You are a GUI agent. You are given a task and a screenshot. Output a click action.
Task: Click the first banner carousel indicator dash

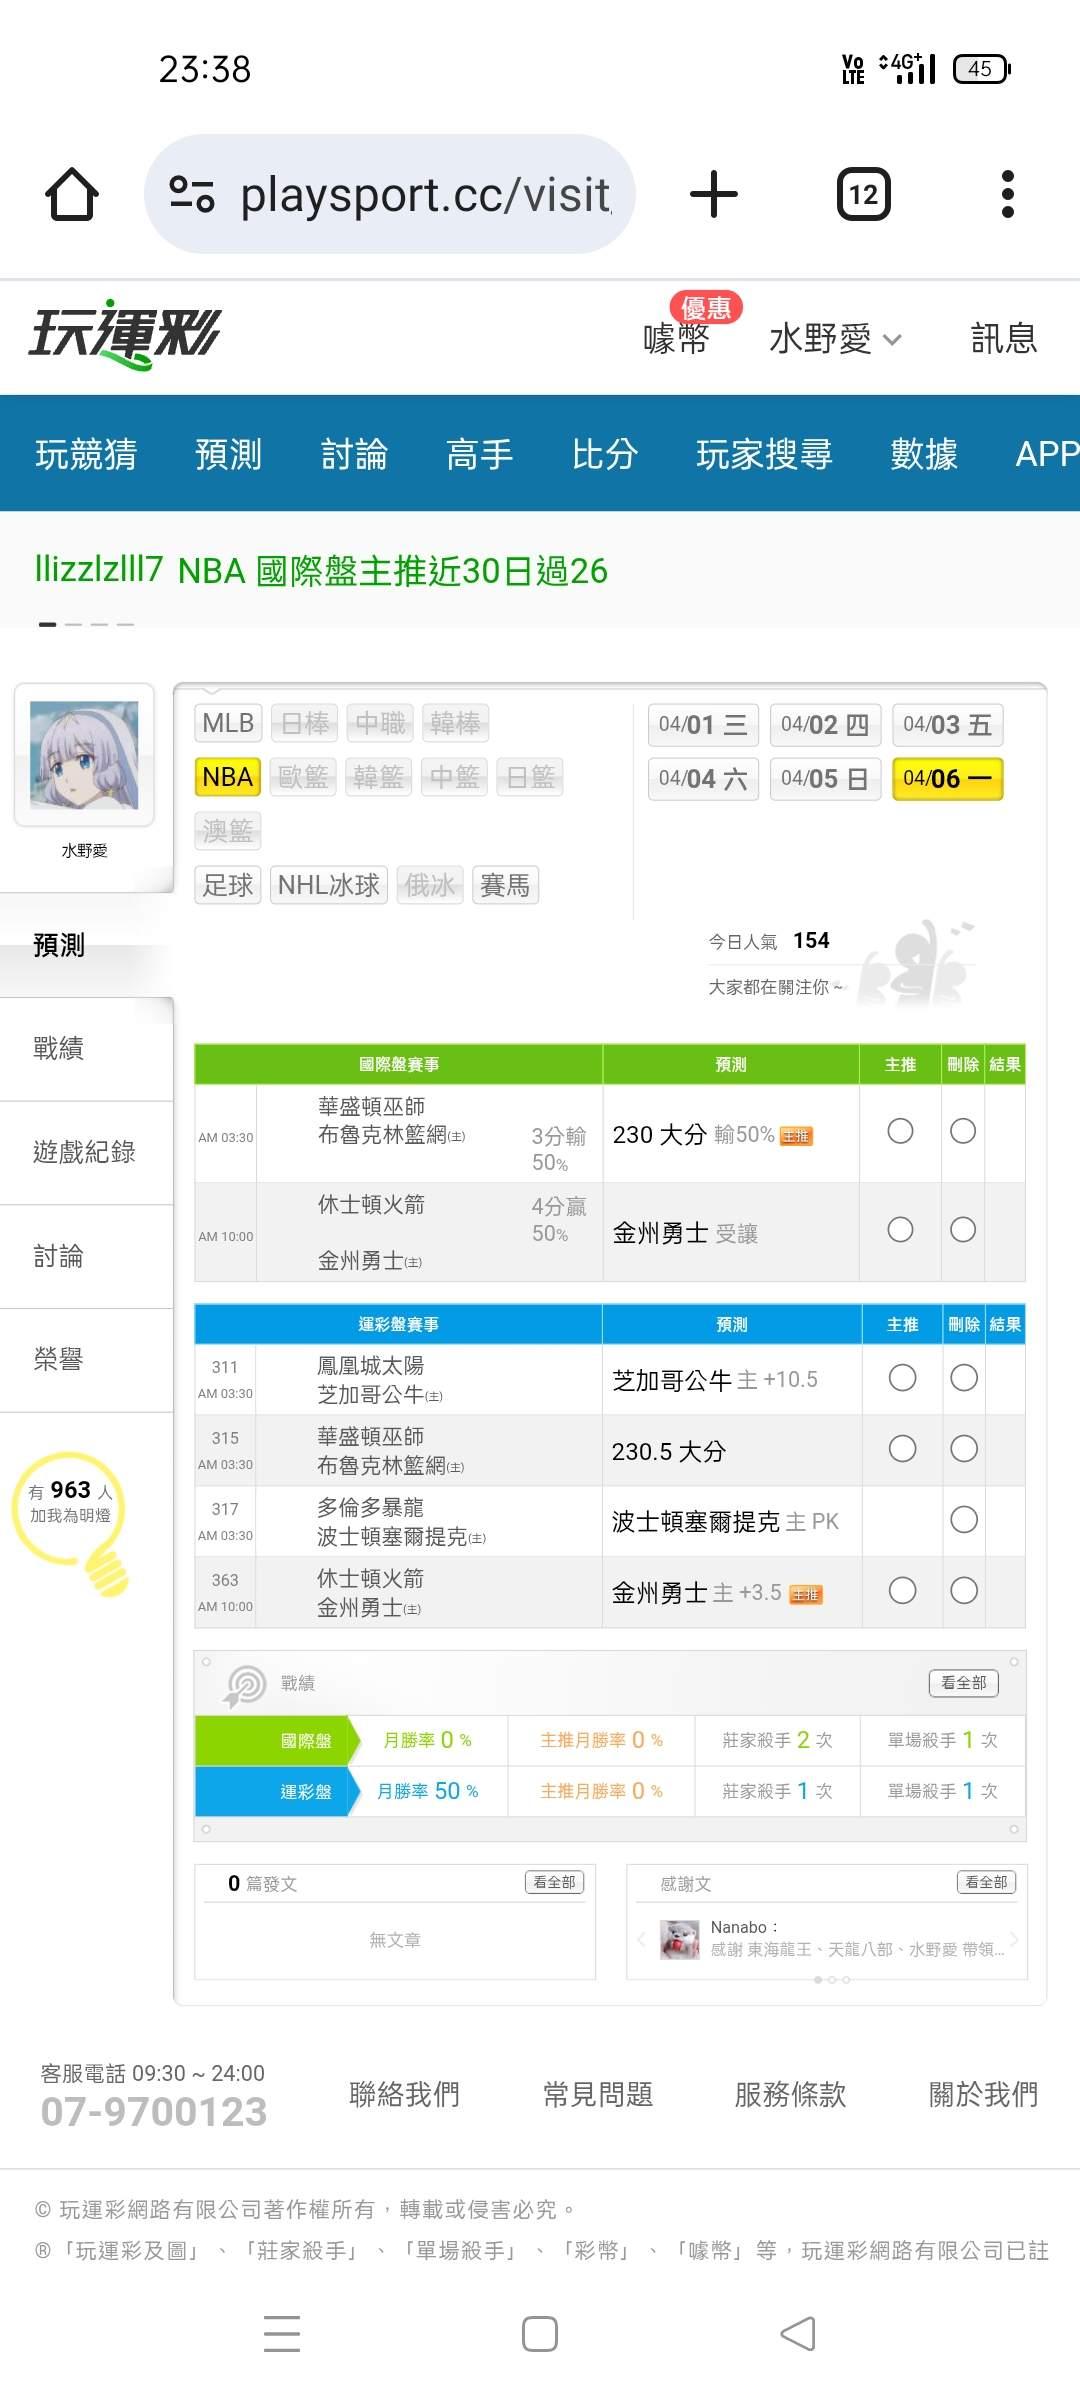pos(47,624)
